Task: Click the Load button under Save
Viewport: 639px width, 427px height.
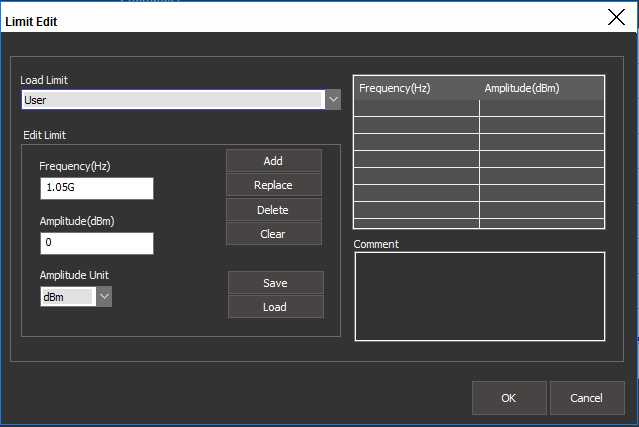Action: click(275, 307)
